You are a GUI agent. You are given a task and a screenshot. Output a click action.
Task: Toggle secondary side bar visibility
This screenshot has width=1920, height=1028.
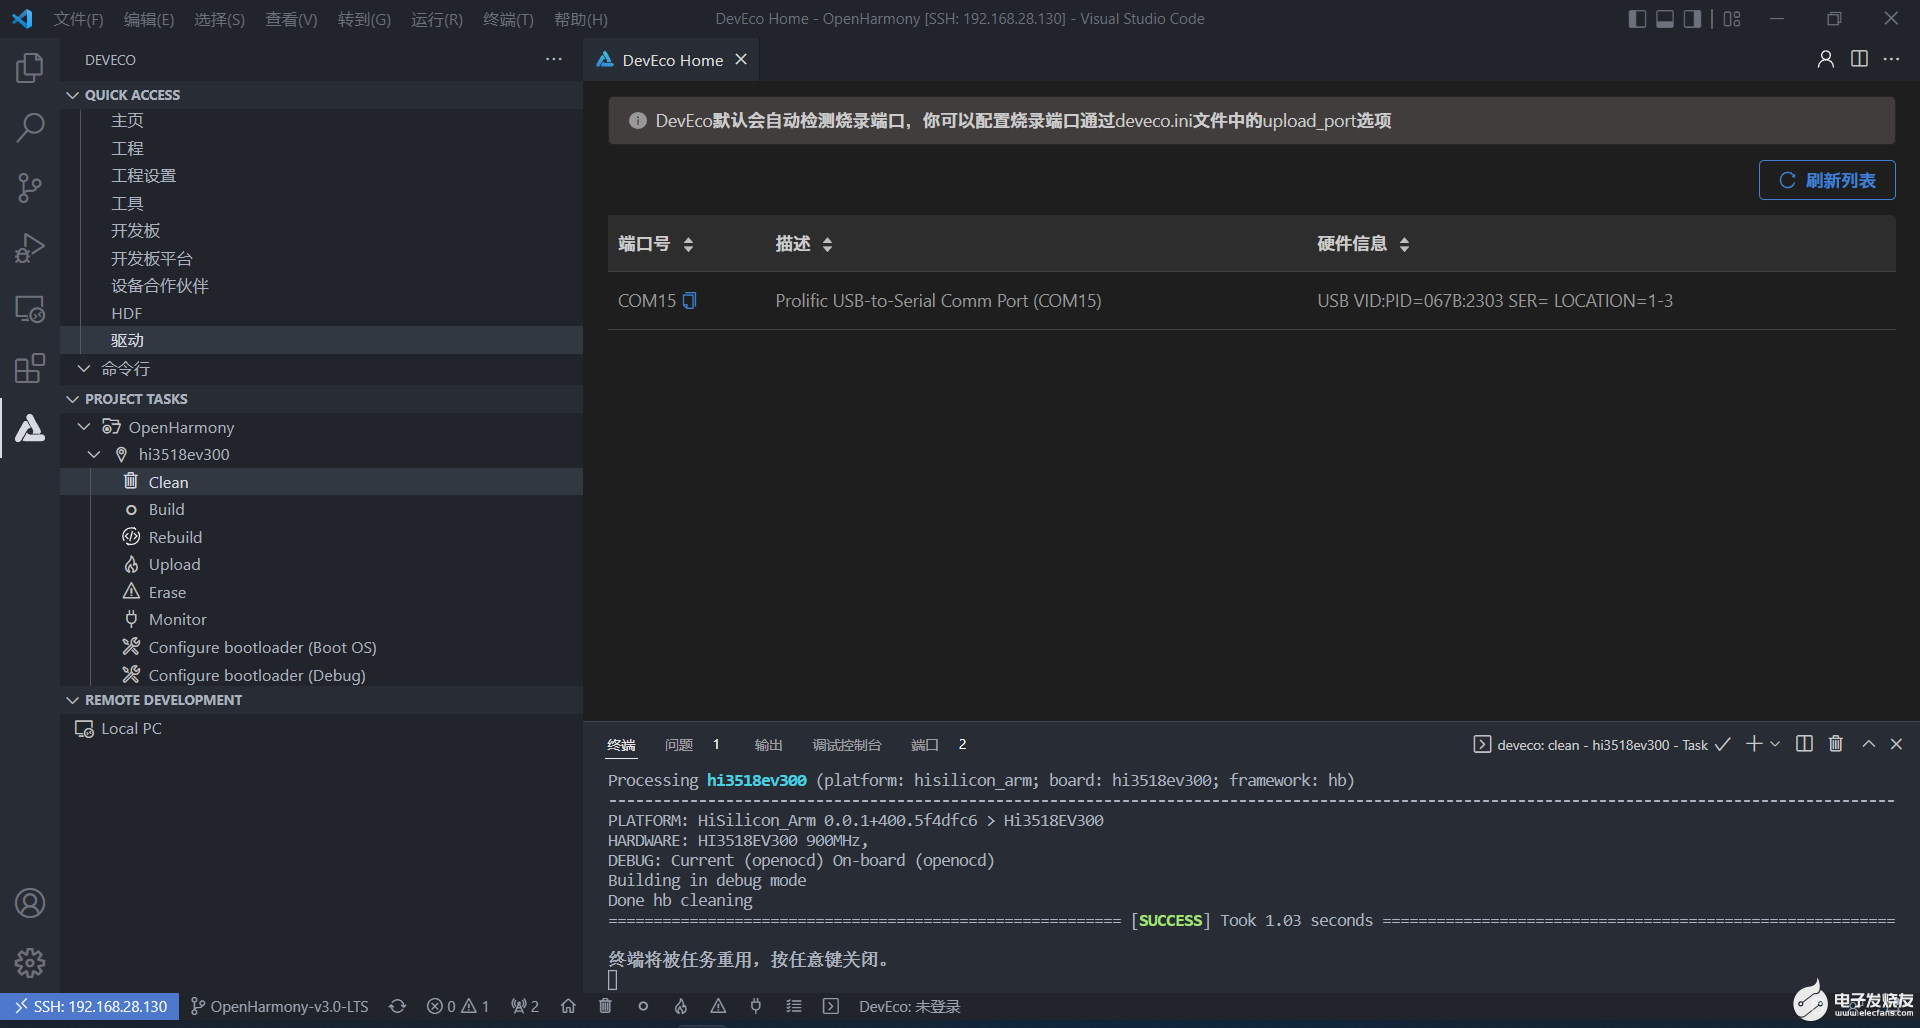tap(1692, 19)
